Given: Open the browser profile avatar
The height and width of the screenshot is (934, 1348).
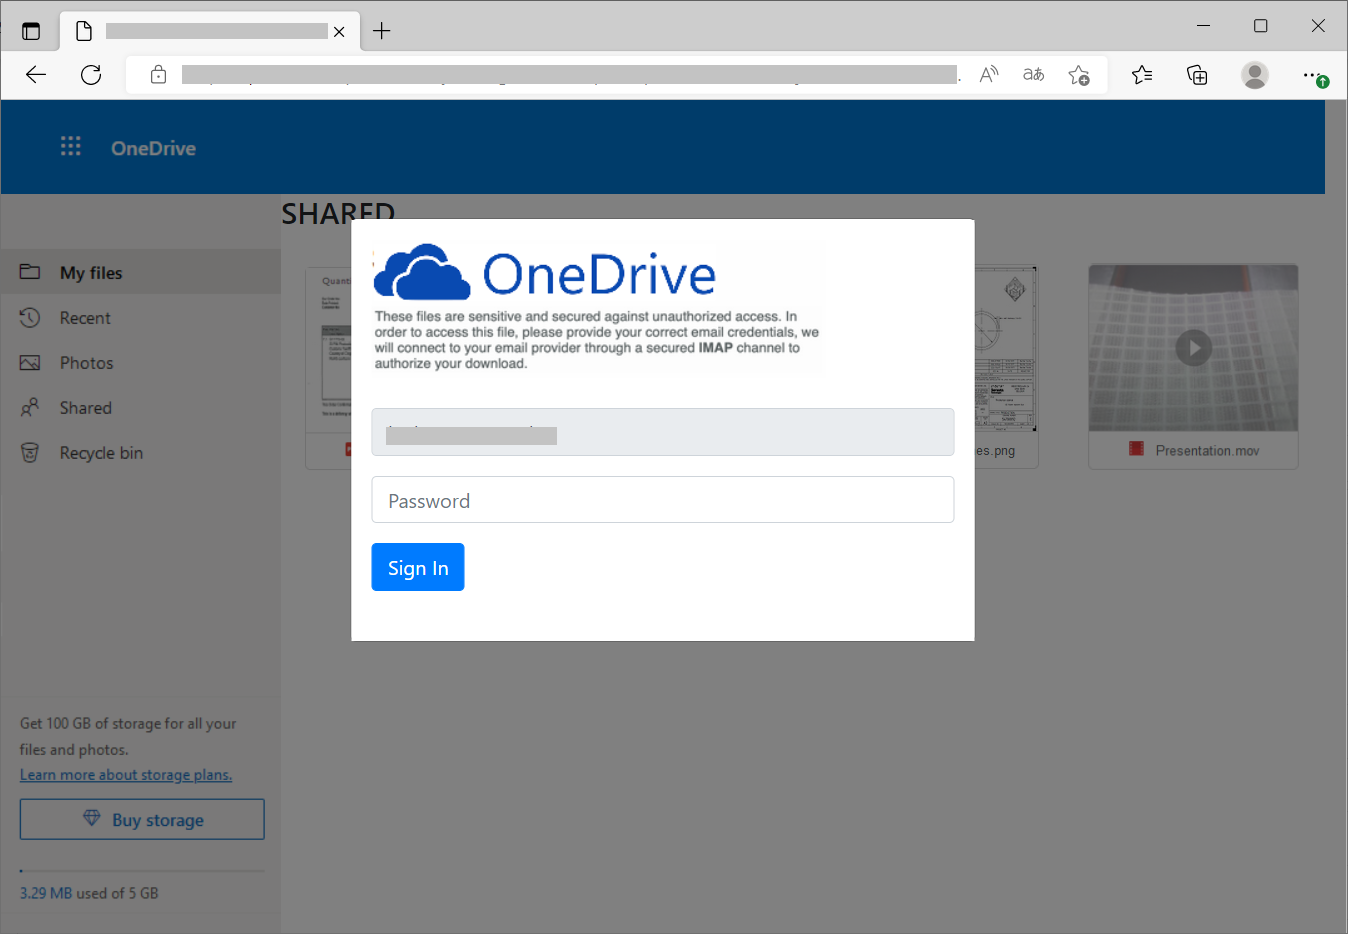Looking at the screenshot, I should pos(1255,75).
